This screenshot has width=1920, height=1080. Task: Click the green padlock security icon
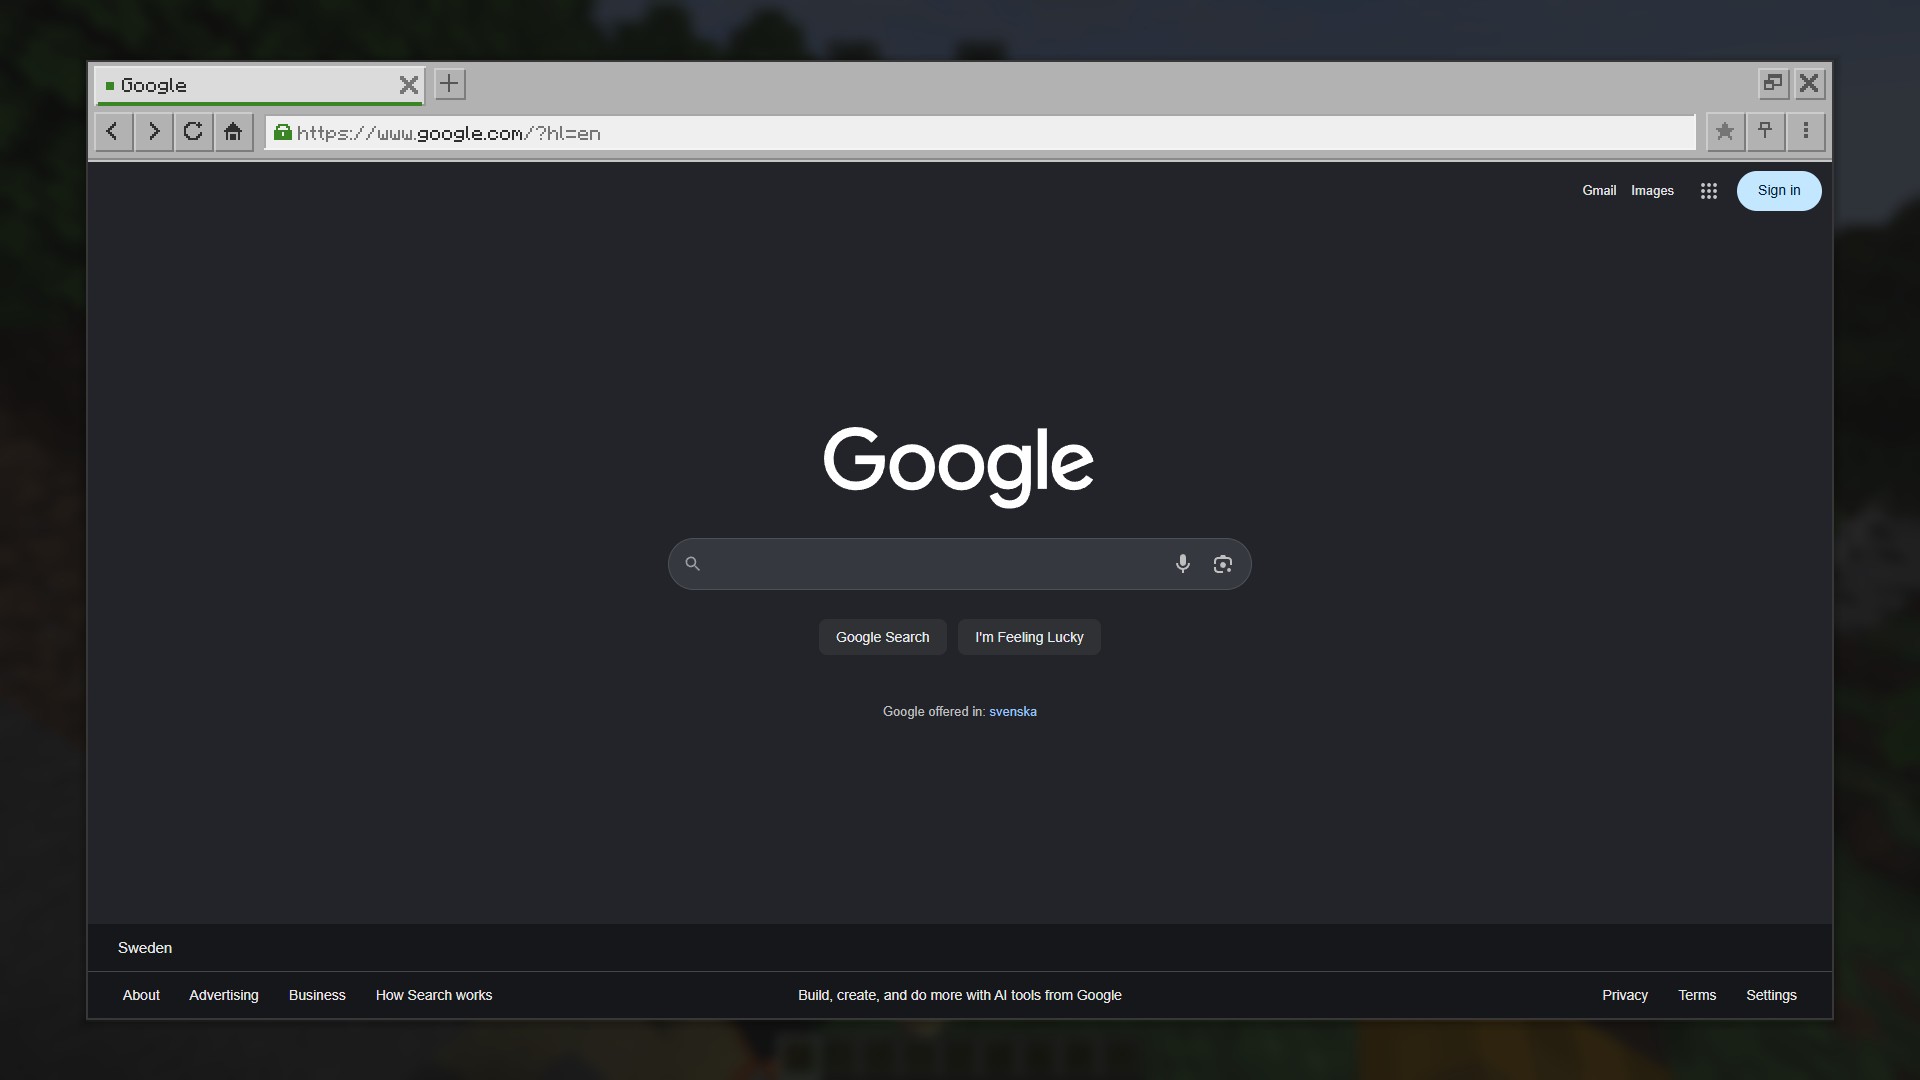(x=283, y=132)
